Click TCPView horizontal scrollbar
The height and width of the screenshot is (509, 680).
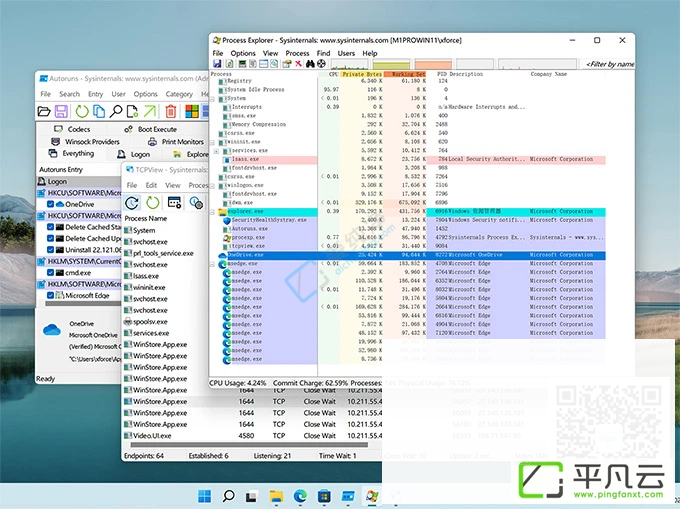click(x=249, y=445)
